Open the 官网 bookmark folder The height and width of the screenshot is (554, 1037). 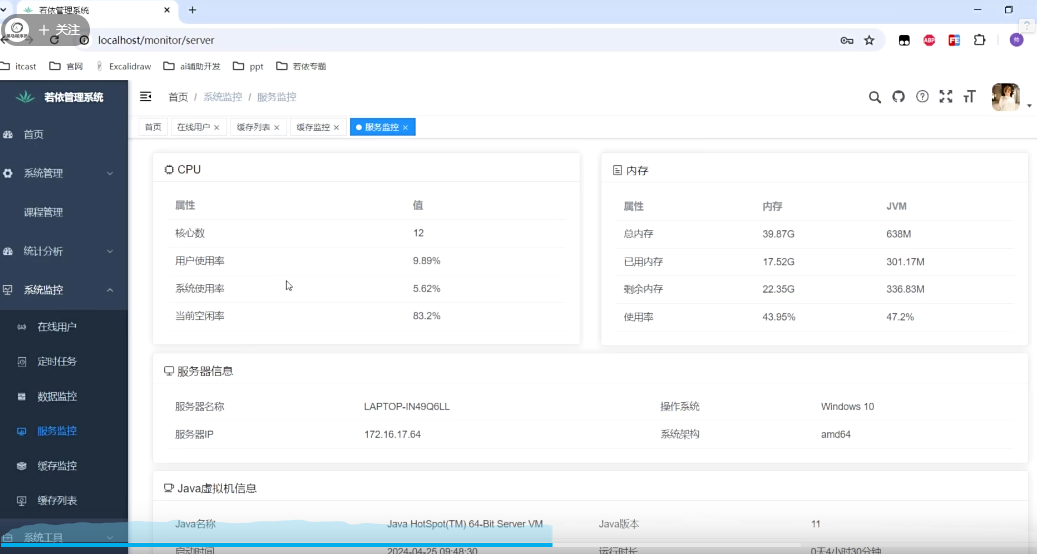(x=66, y=66)
